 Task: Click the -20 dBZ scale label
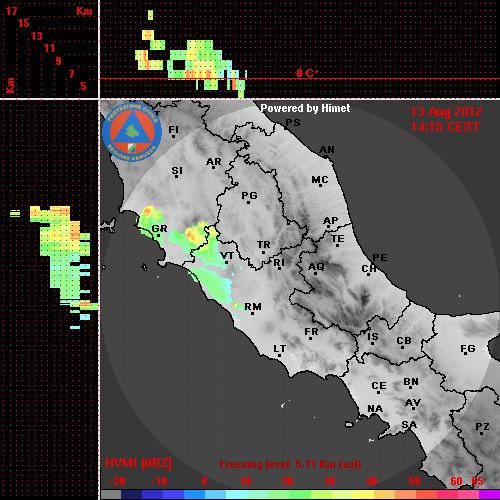pos(117,481)
